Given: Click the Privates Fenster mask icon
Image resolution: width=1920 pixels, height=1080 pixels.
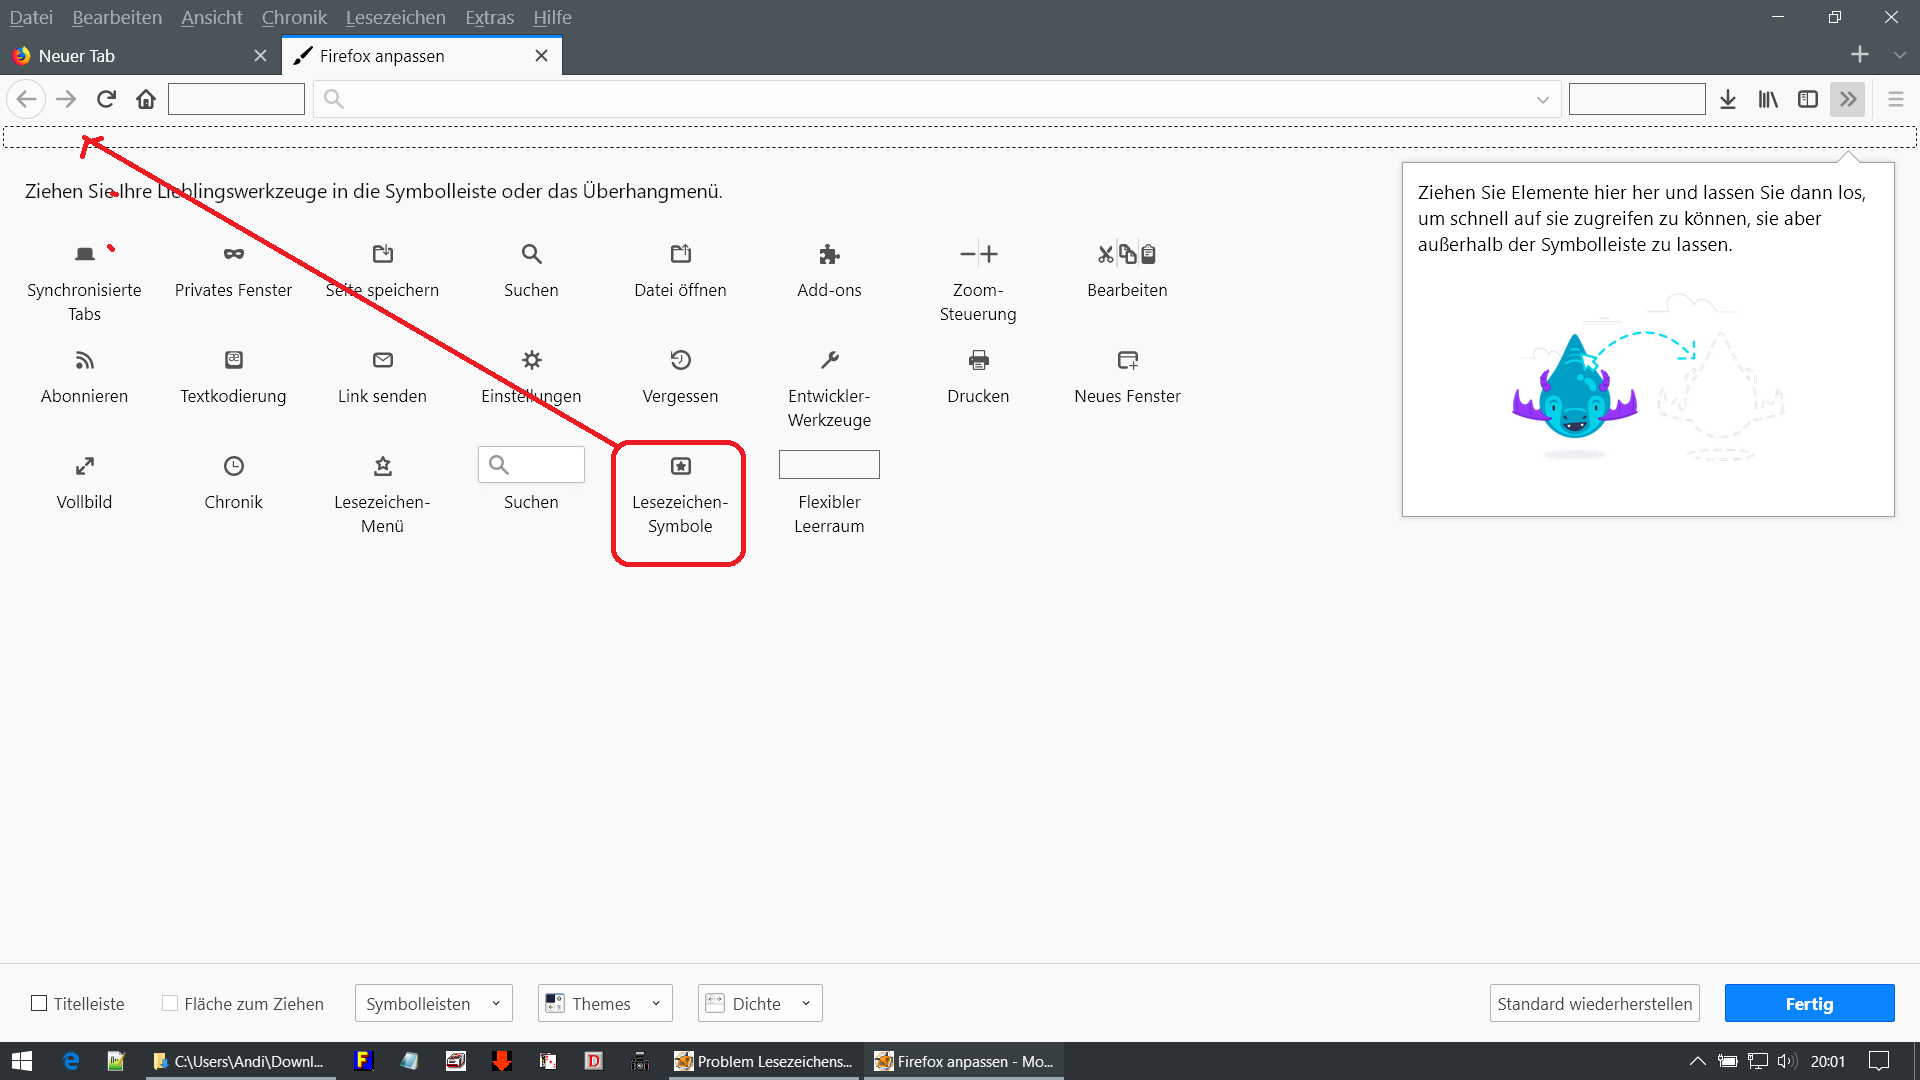Looking at the screenshot, I should (x=233, y=254).
